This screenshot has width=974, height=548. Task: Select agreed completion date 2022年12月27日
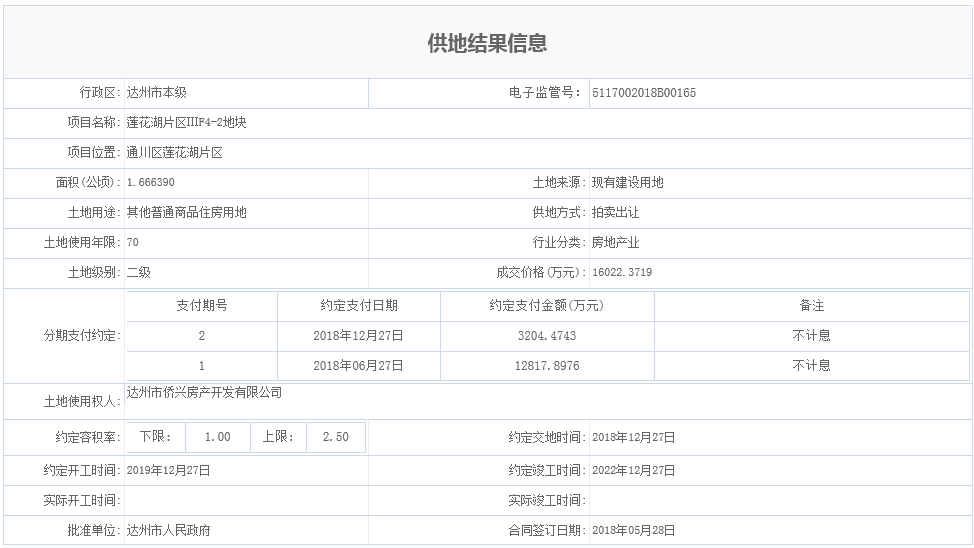point(634,470)
